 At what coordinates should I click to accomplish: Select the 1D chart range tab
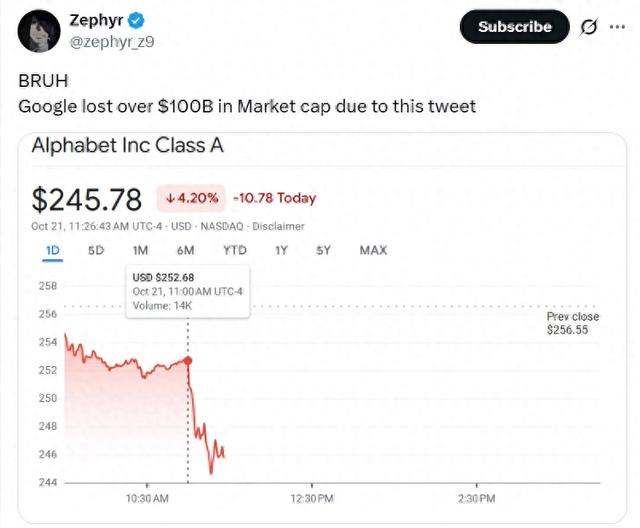pyautogui.click(x=53, y=250)
